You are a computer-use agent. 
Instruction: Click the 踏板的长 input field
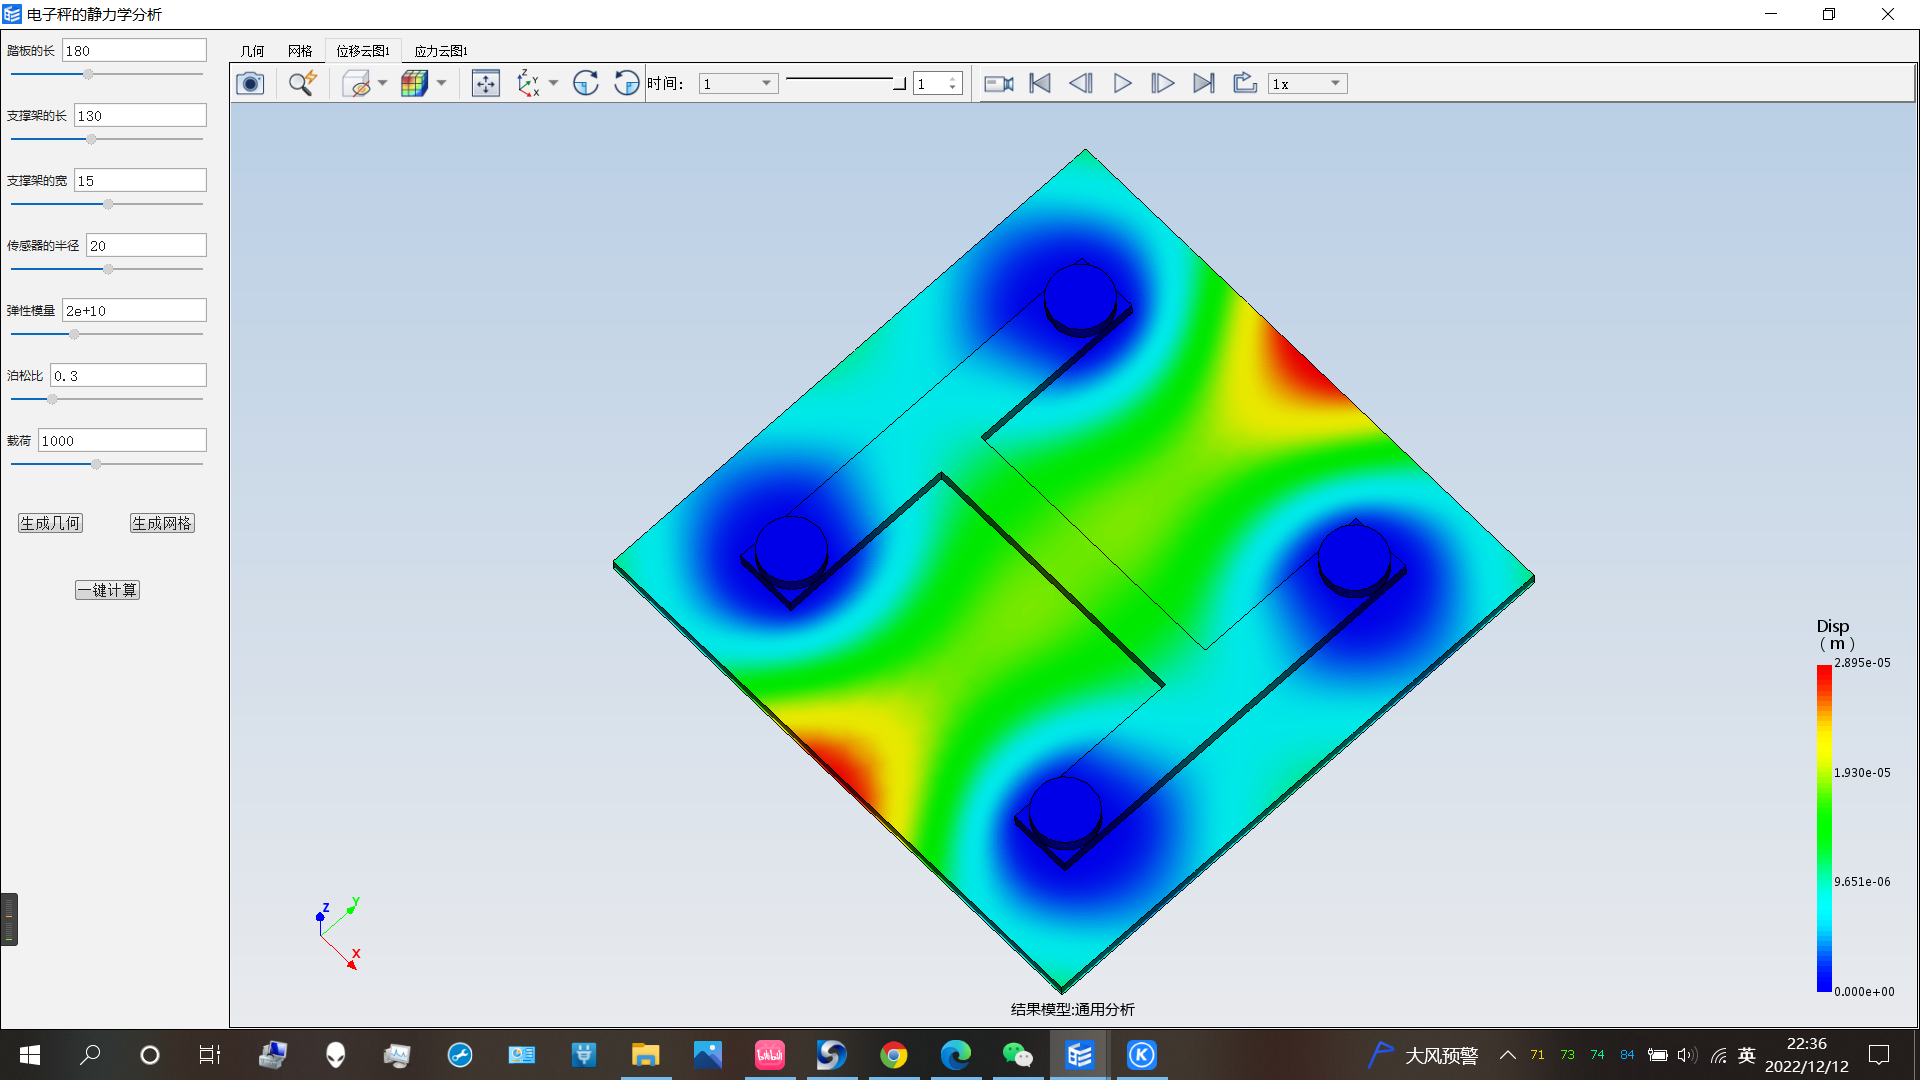[134, 50]
